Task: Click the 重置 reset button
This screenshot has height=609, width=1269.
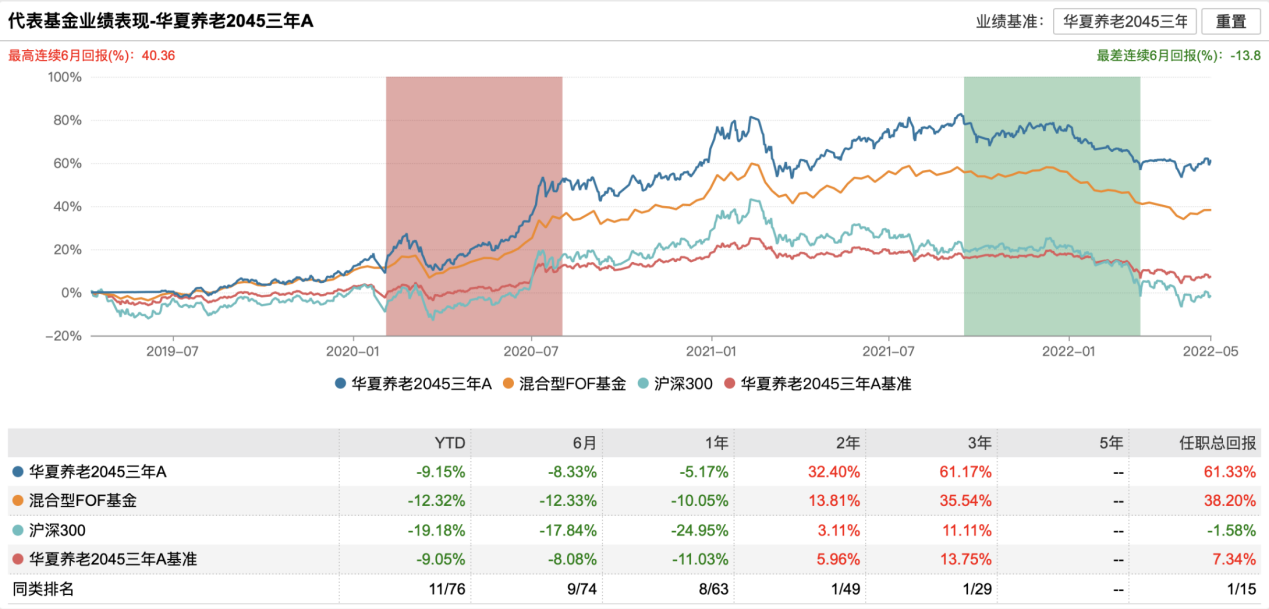Action: 1231,21
